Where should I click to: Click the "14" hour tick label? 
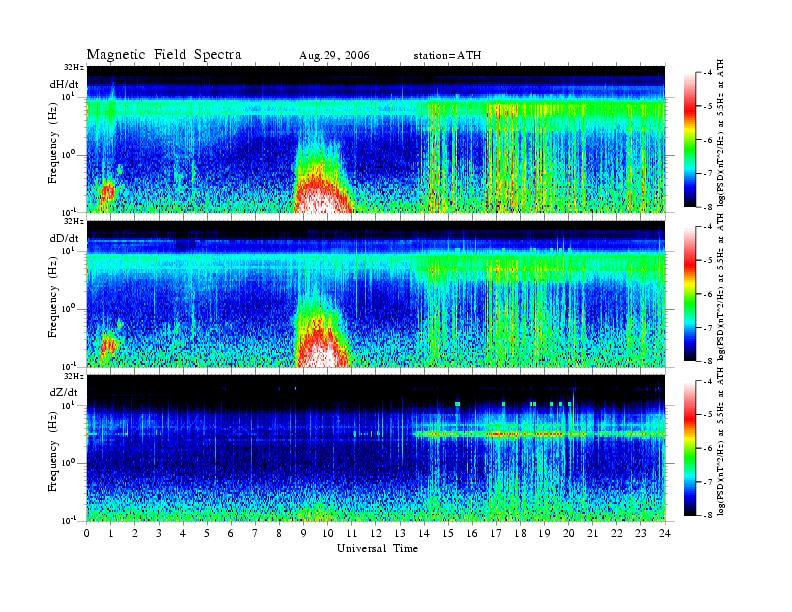tap(424, 533)
